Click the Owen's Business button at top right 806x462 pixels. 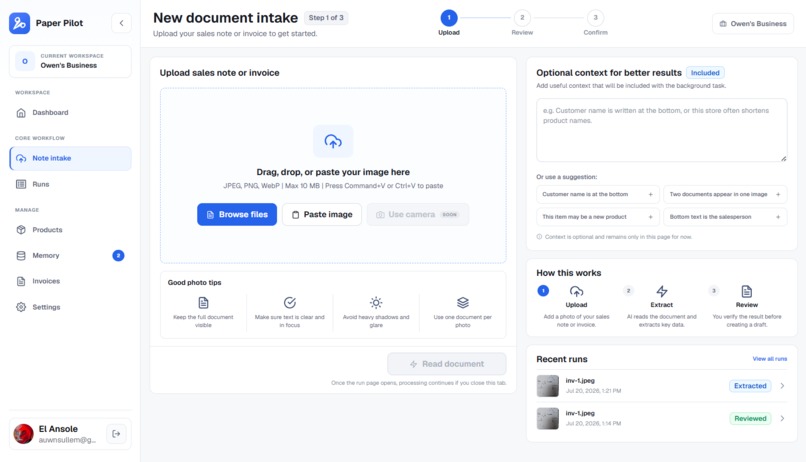click(753, 24)
